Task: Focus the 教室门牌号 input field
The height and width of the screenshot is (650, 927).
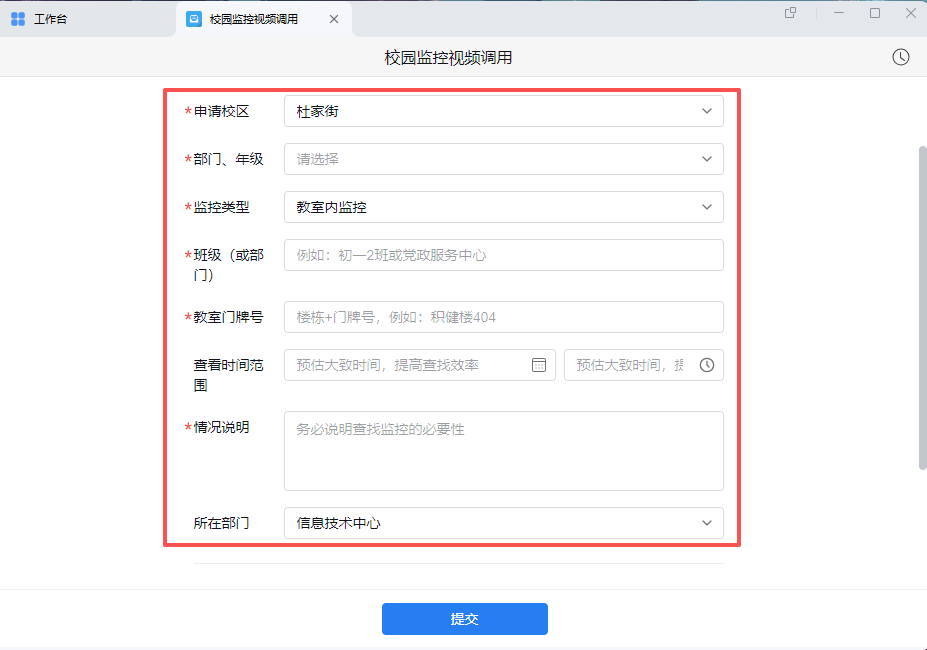Action: 503,317
